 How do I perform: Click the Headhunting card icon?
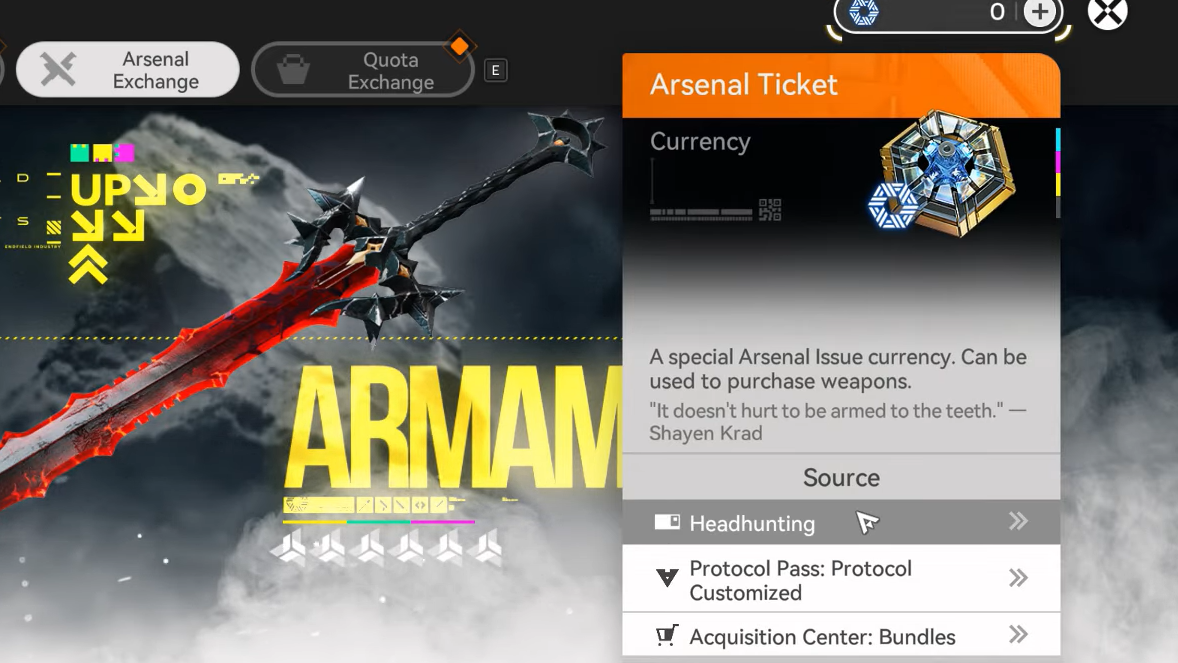tap(667, 522)
